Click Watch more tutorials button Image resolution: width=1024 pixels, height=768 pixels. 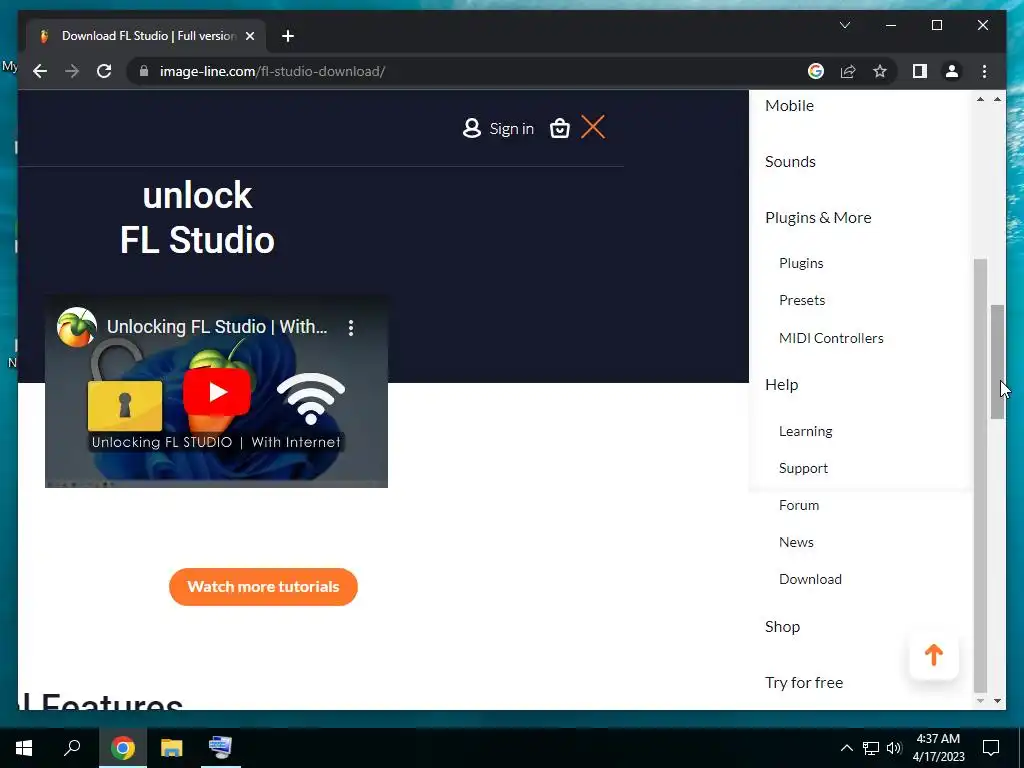click(x=263, y=586)
